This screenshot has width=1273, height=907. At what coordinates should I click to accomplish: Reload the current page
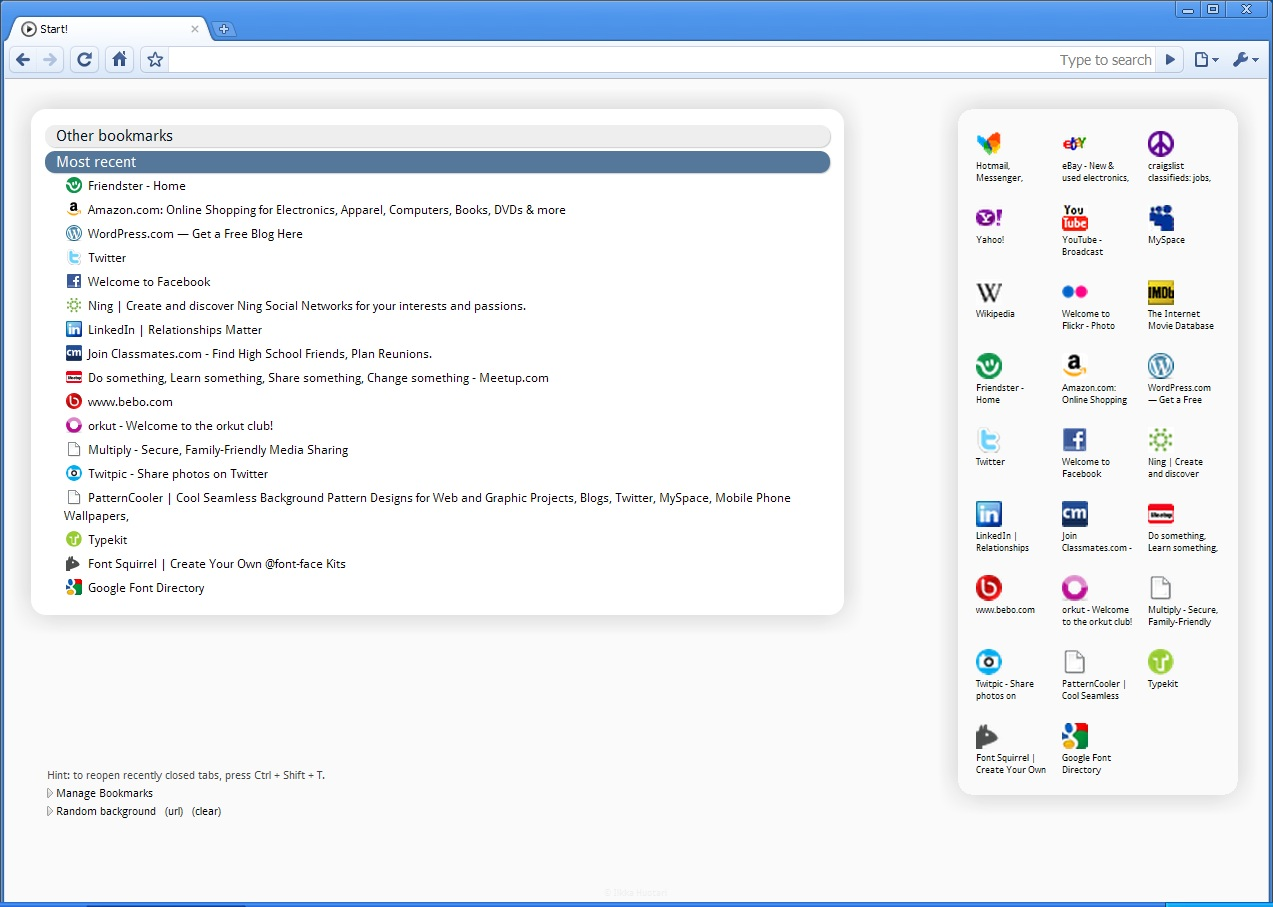click(x=85, y=60)
